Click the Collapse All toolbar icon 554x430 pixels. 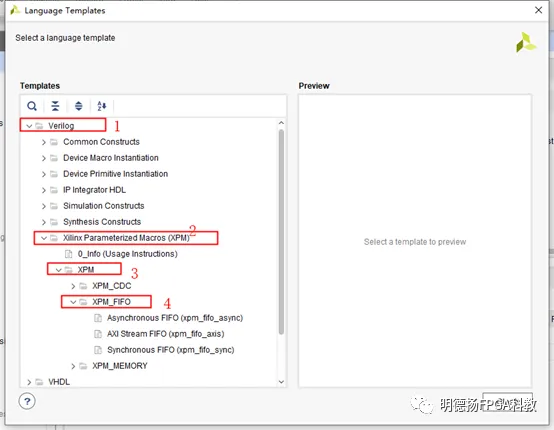[x=55, y=106]
